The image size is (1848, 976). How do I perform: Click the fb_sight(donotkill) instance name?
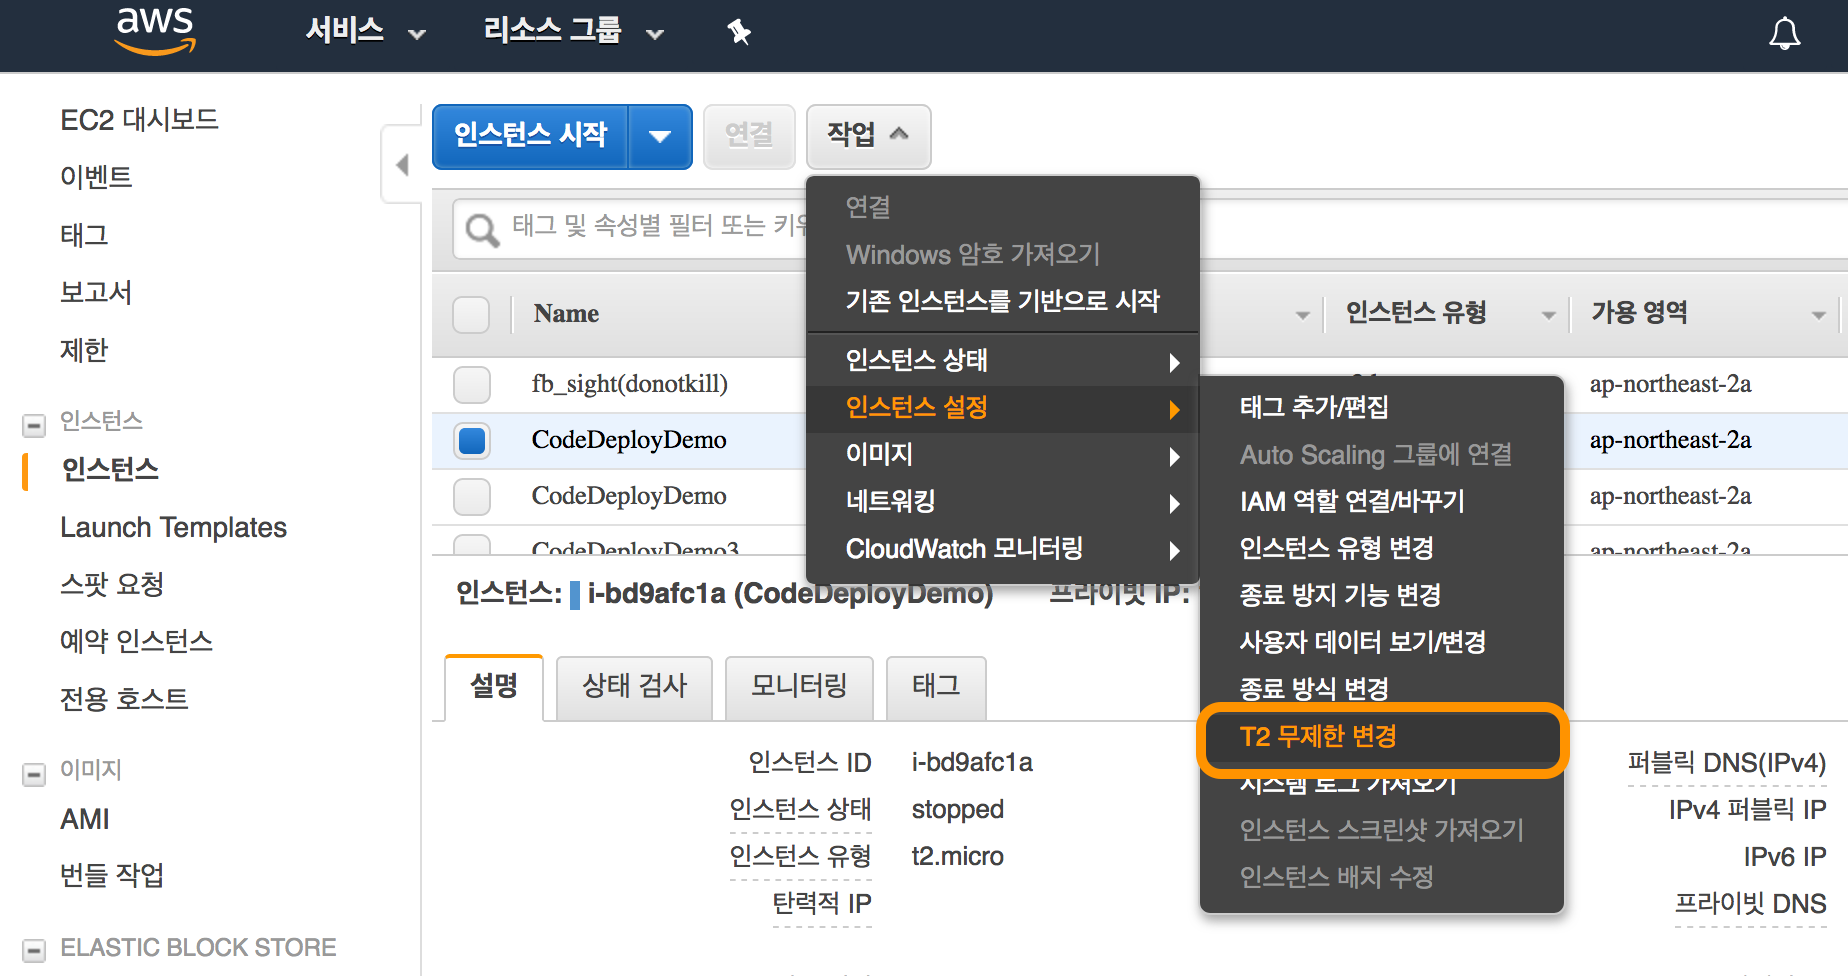630,384
